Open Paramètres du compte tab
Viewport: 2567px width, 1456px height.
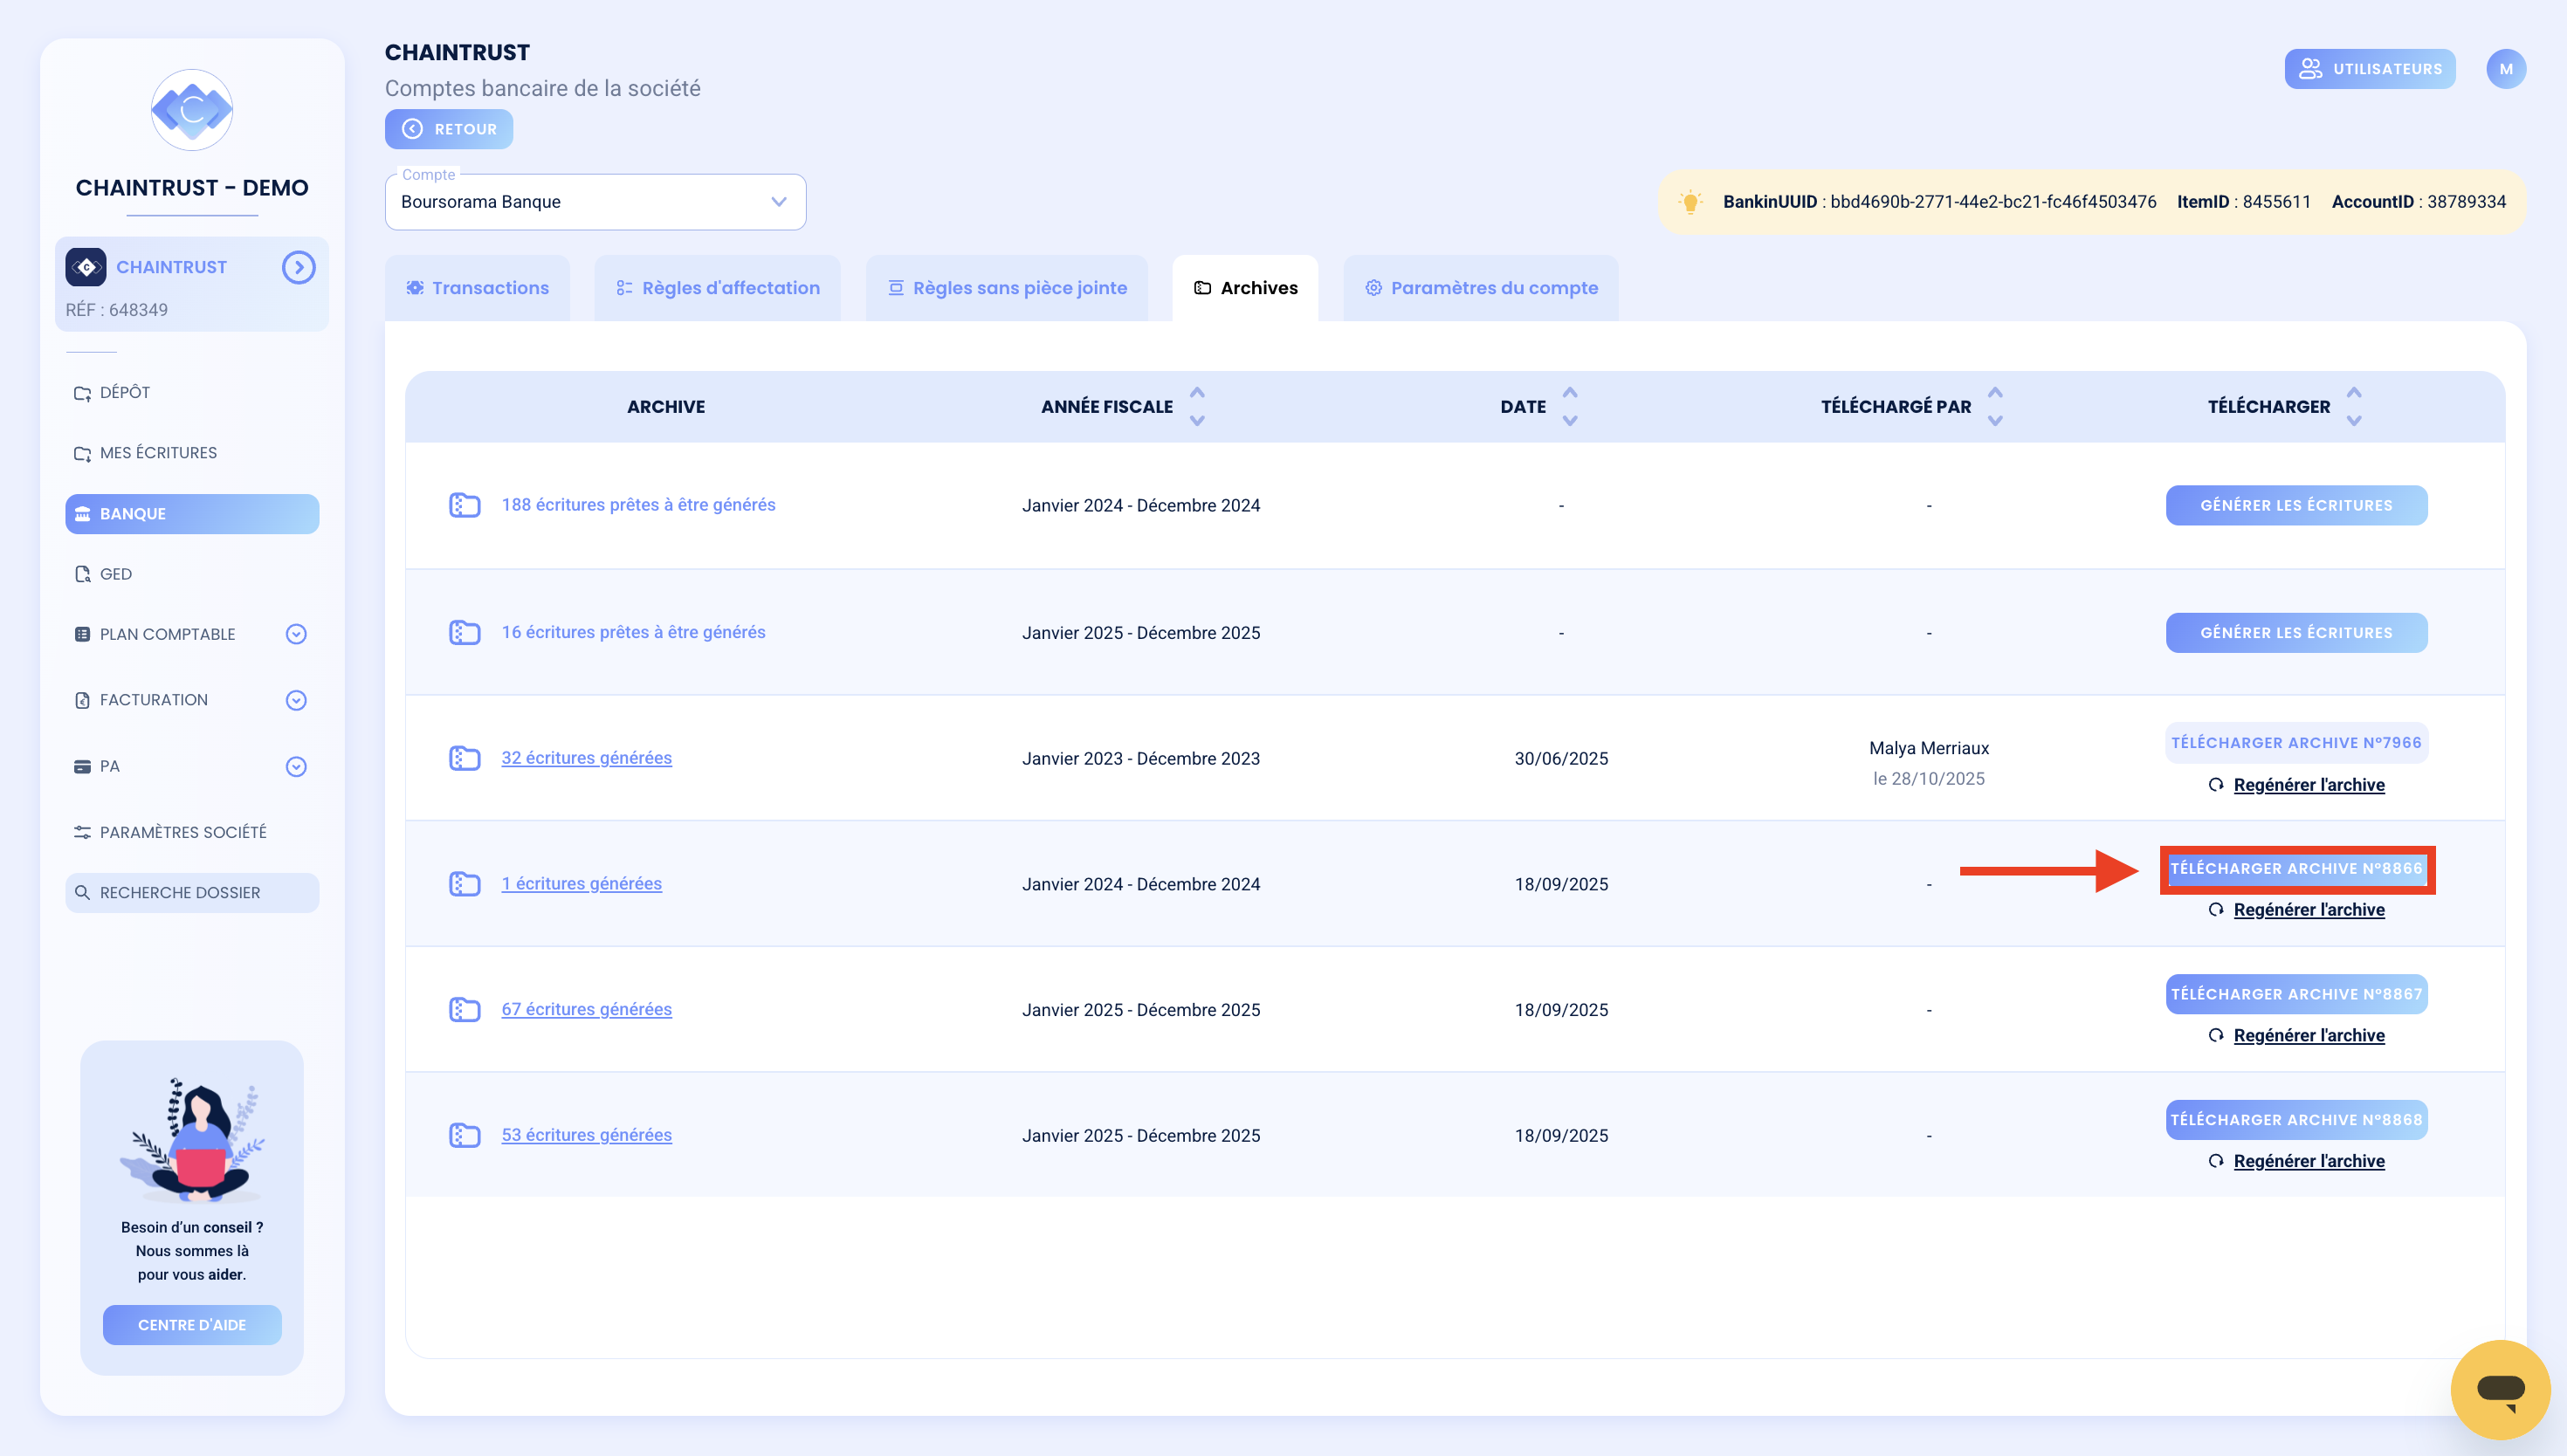[1481, 288]
